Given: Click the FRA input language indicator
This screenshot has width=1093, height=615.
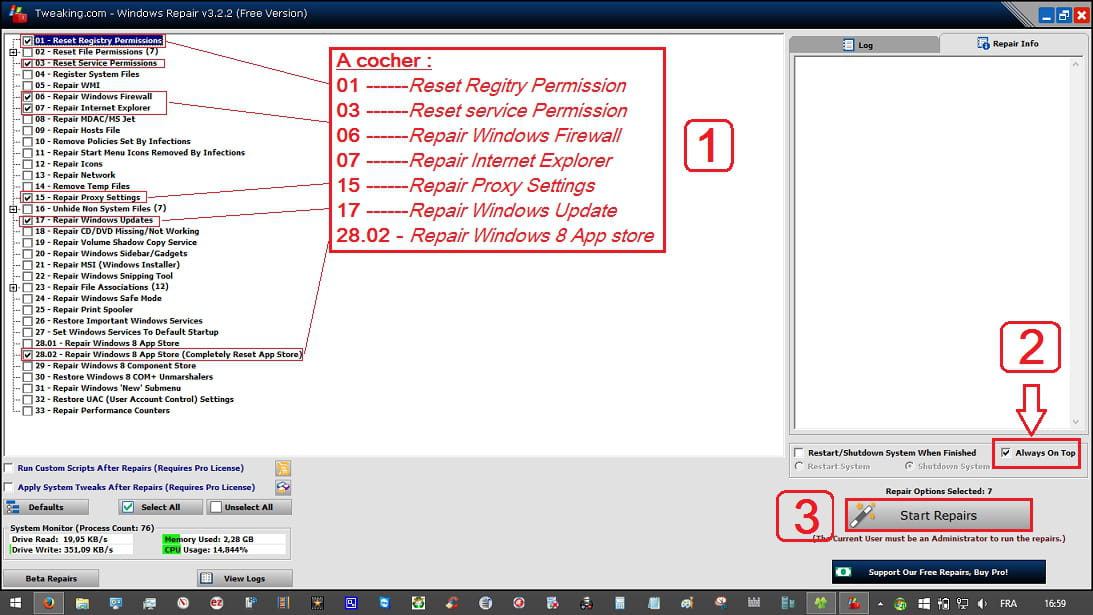Looking at the screenshot, I should pos(1008,604).
